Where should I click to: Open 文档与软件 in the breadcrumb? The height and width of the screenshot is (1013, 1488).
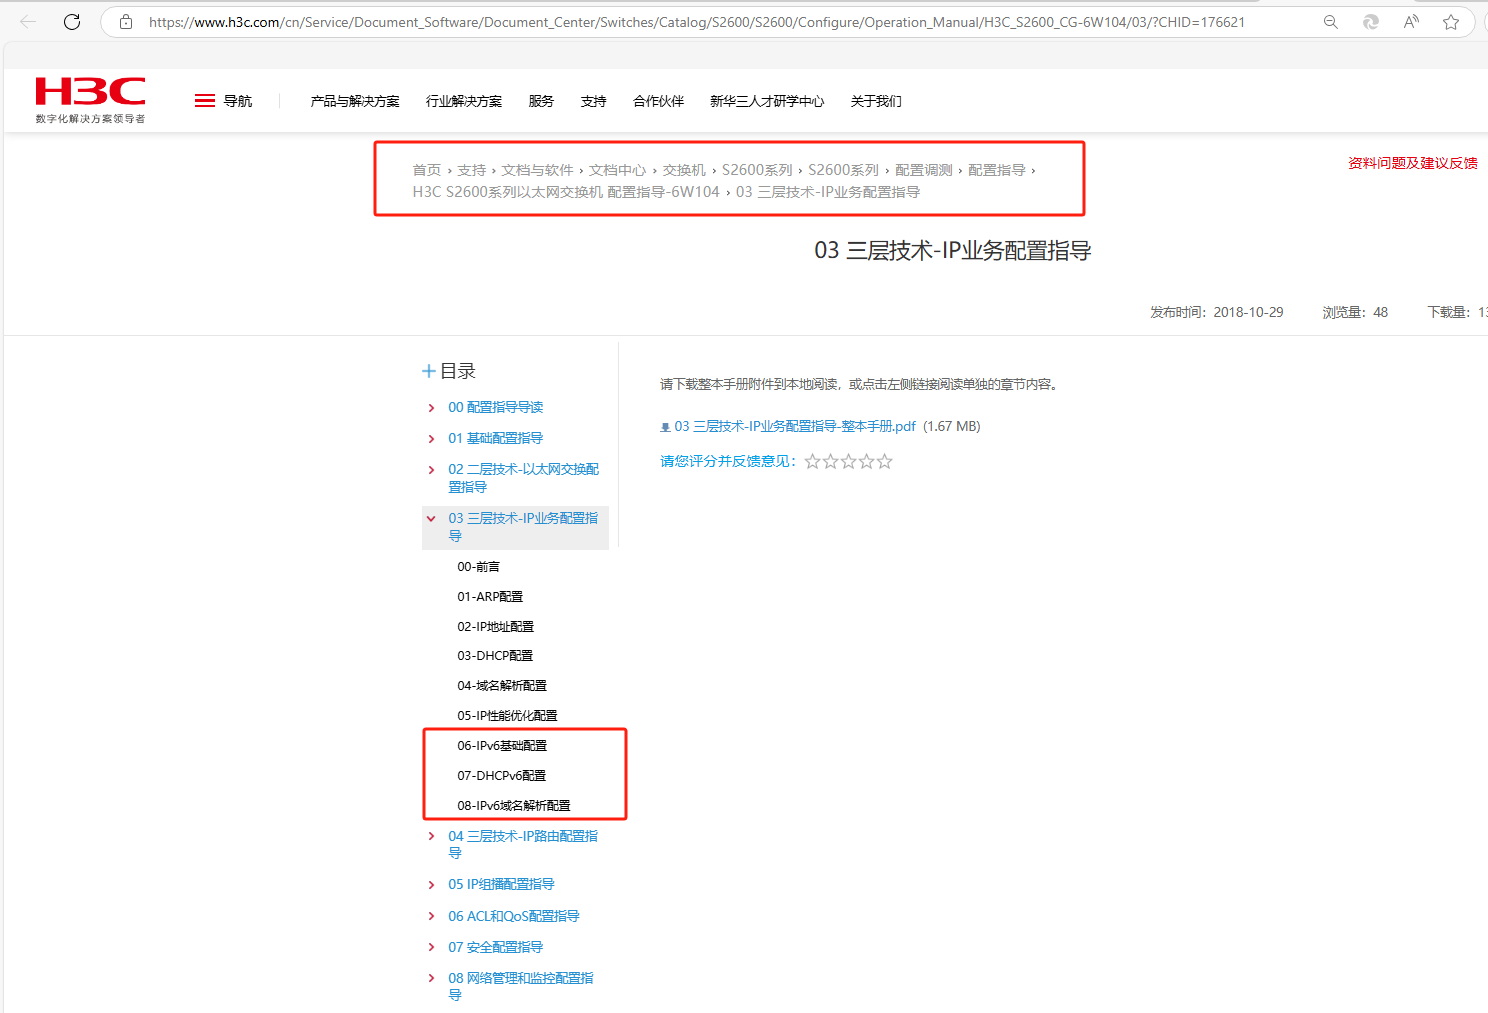(537, 170)
